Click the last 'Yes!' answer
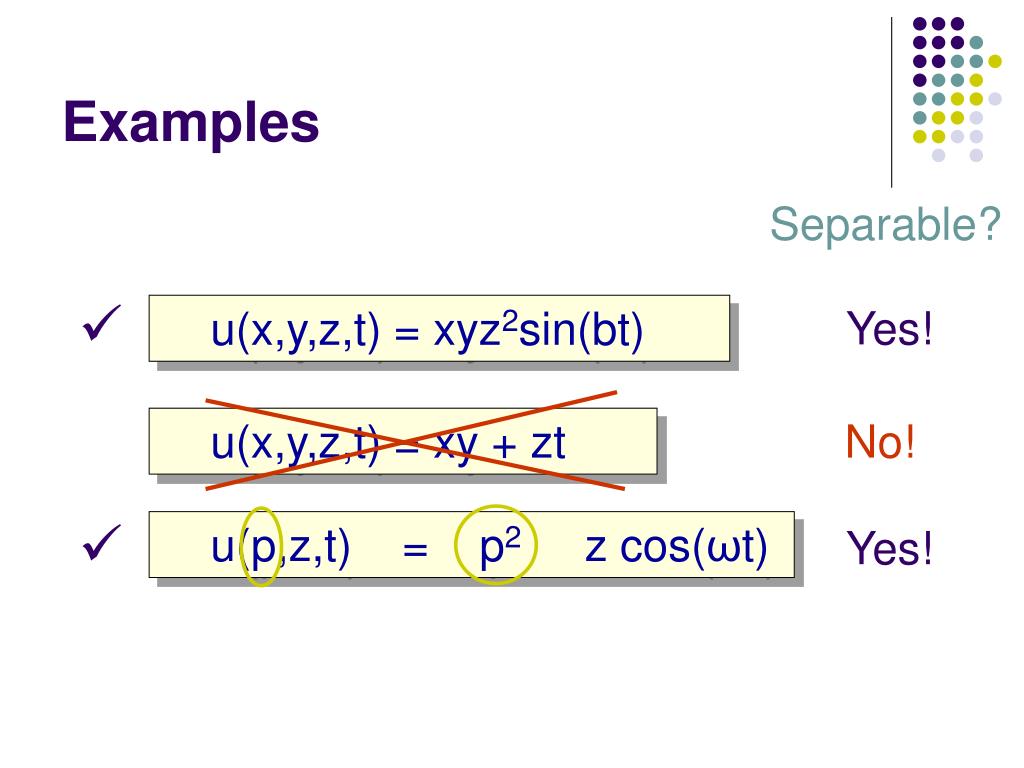The height and width of the screenshot is (768, 1024). [x=889, y=548]
